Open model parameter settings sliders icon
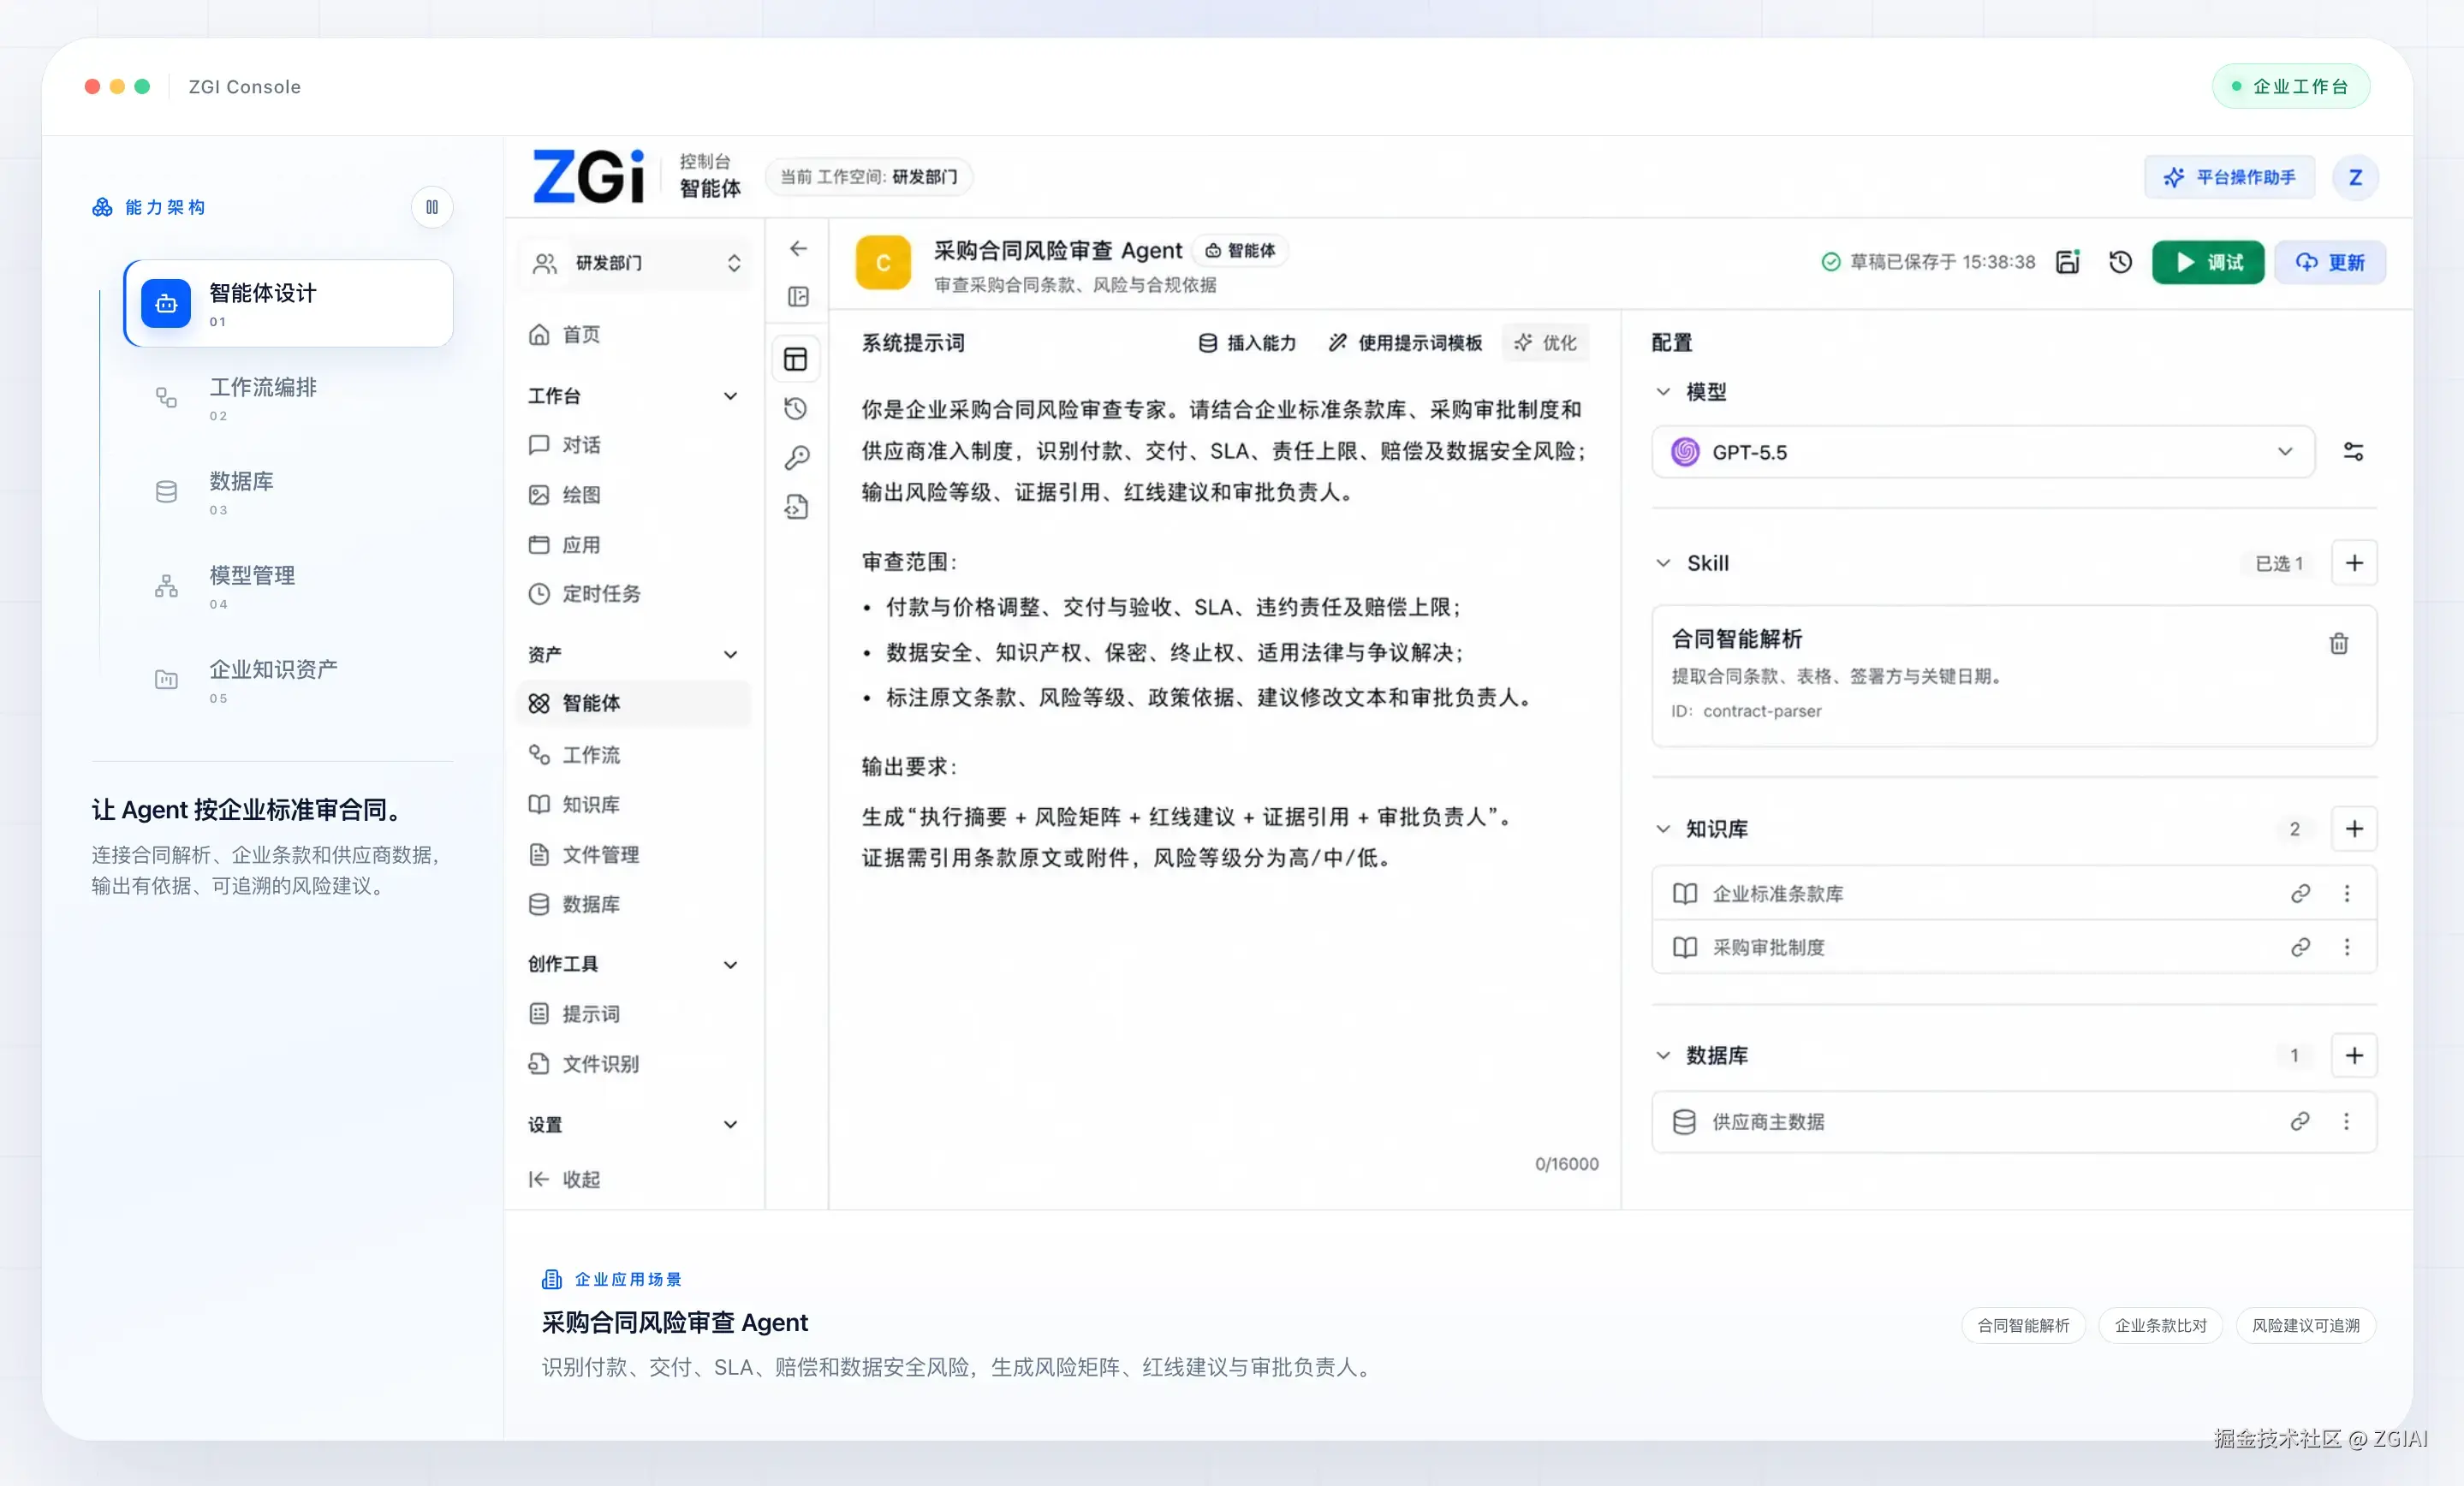The height and width of the screenshot is (1486, 2464). pos(2354,452)
